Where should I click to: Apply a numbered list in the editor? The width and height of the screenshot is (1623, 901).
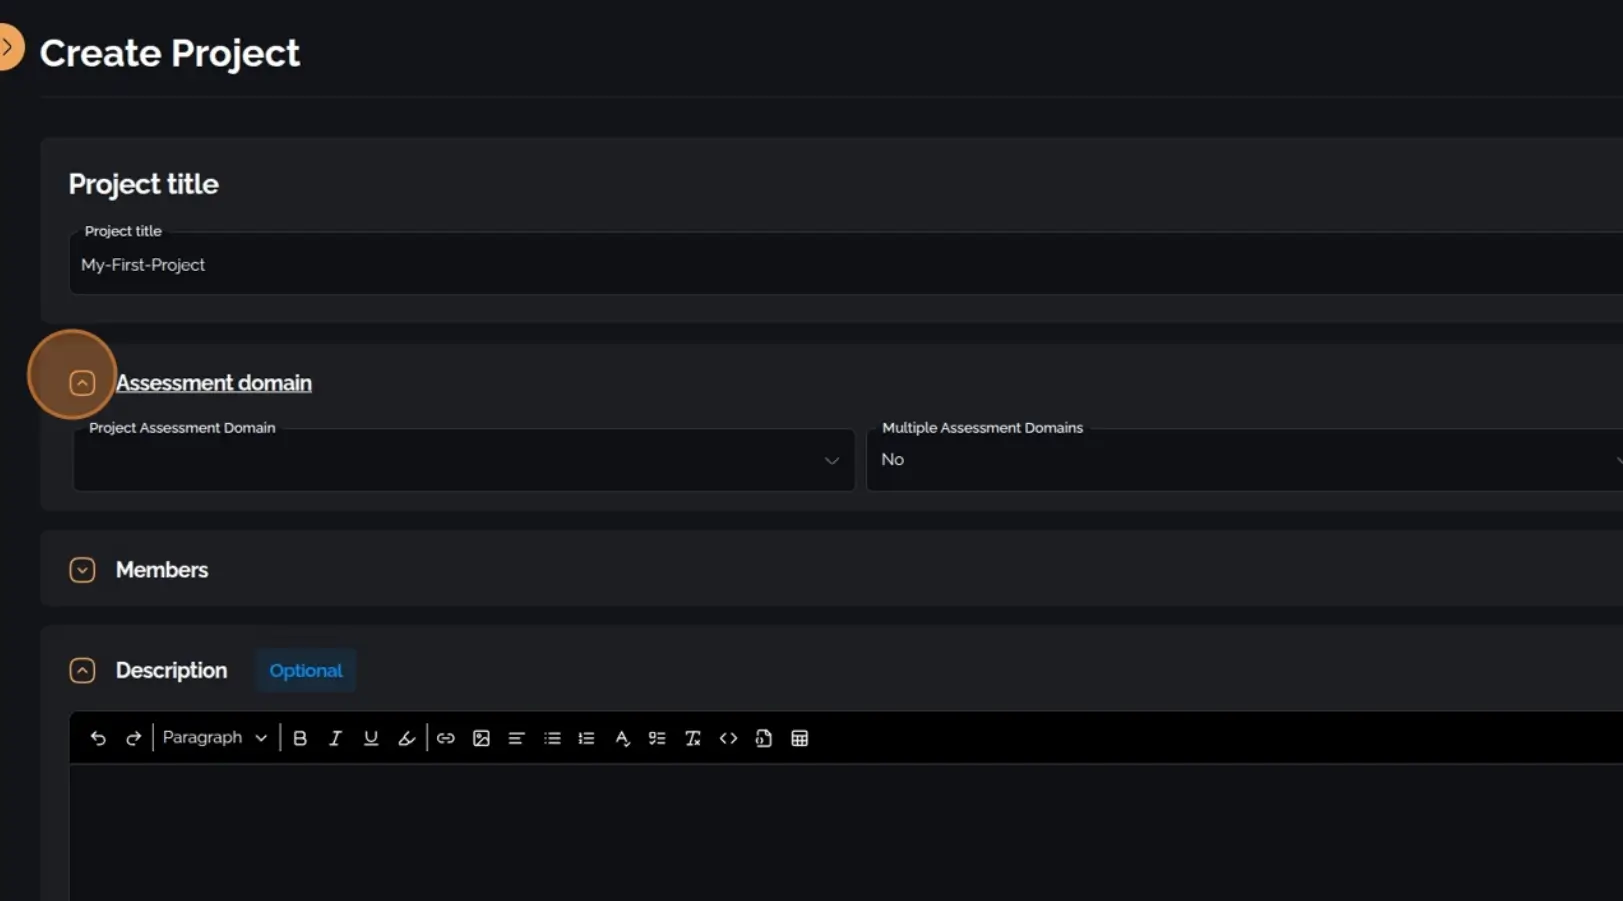tap(586, 738)
